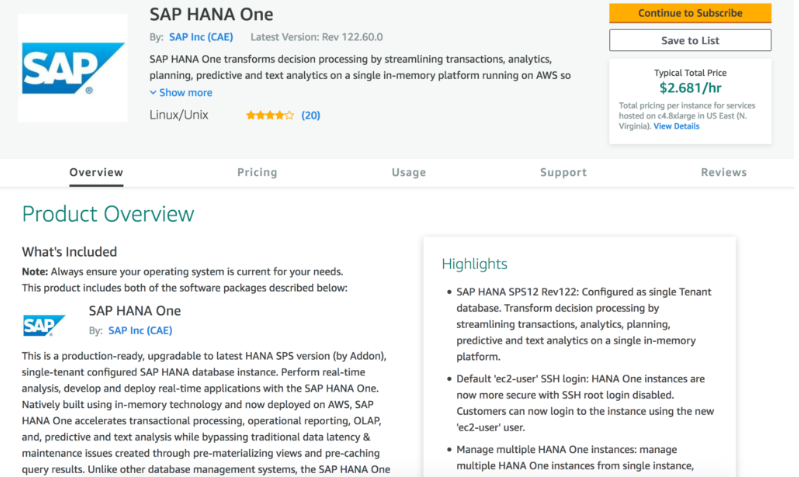Go to the Usage tab
This screenshot has height=477, width=799.
click(409, 172)
